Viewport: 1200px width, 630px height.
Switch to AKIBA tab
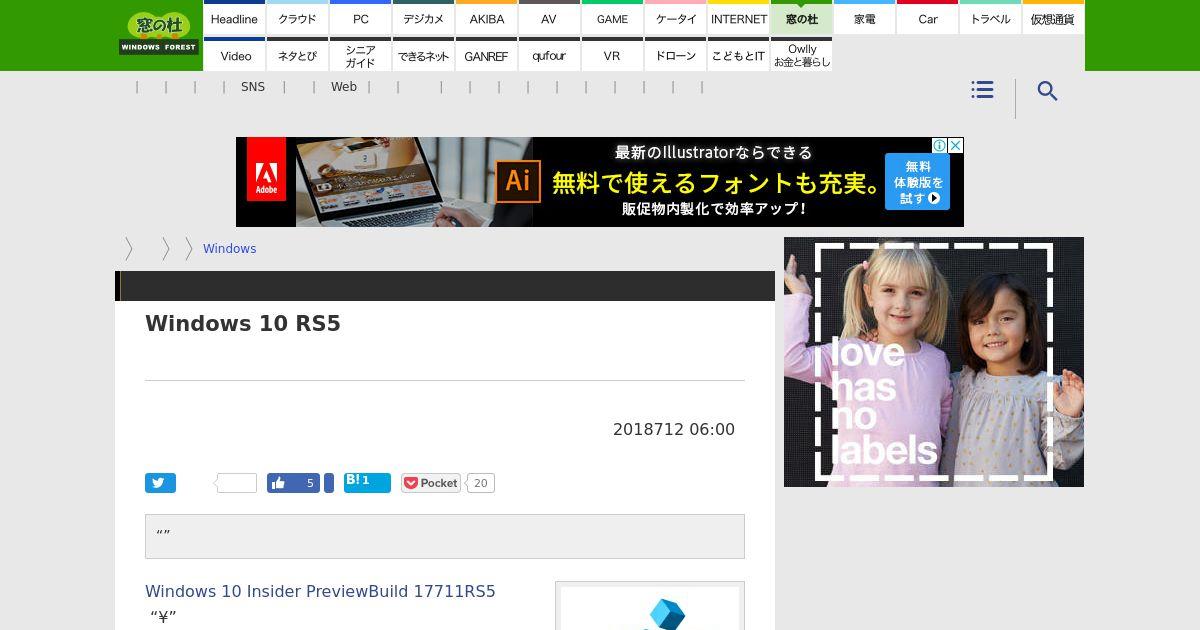tap(487, 19)
